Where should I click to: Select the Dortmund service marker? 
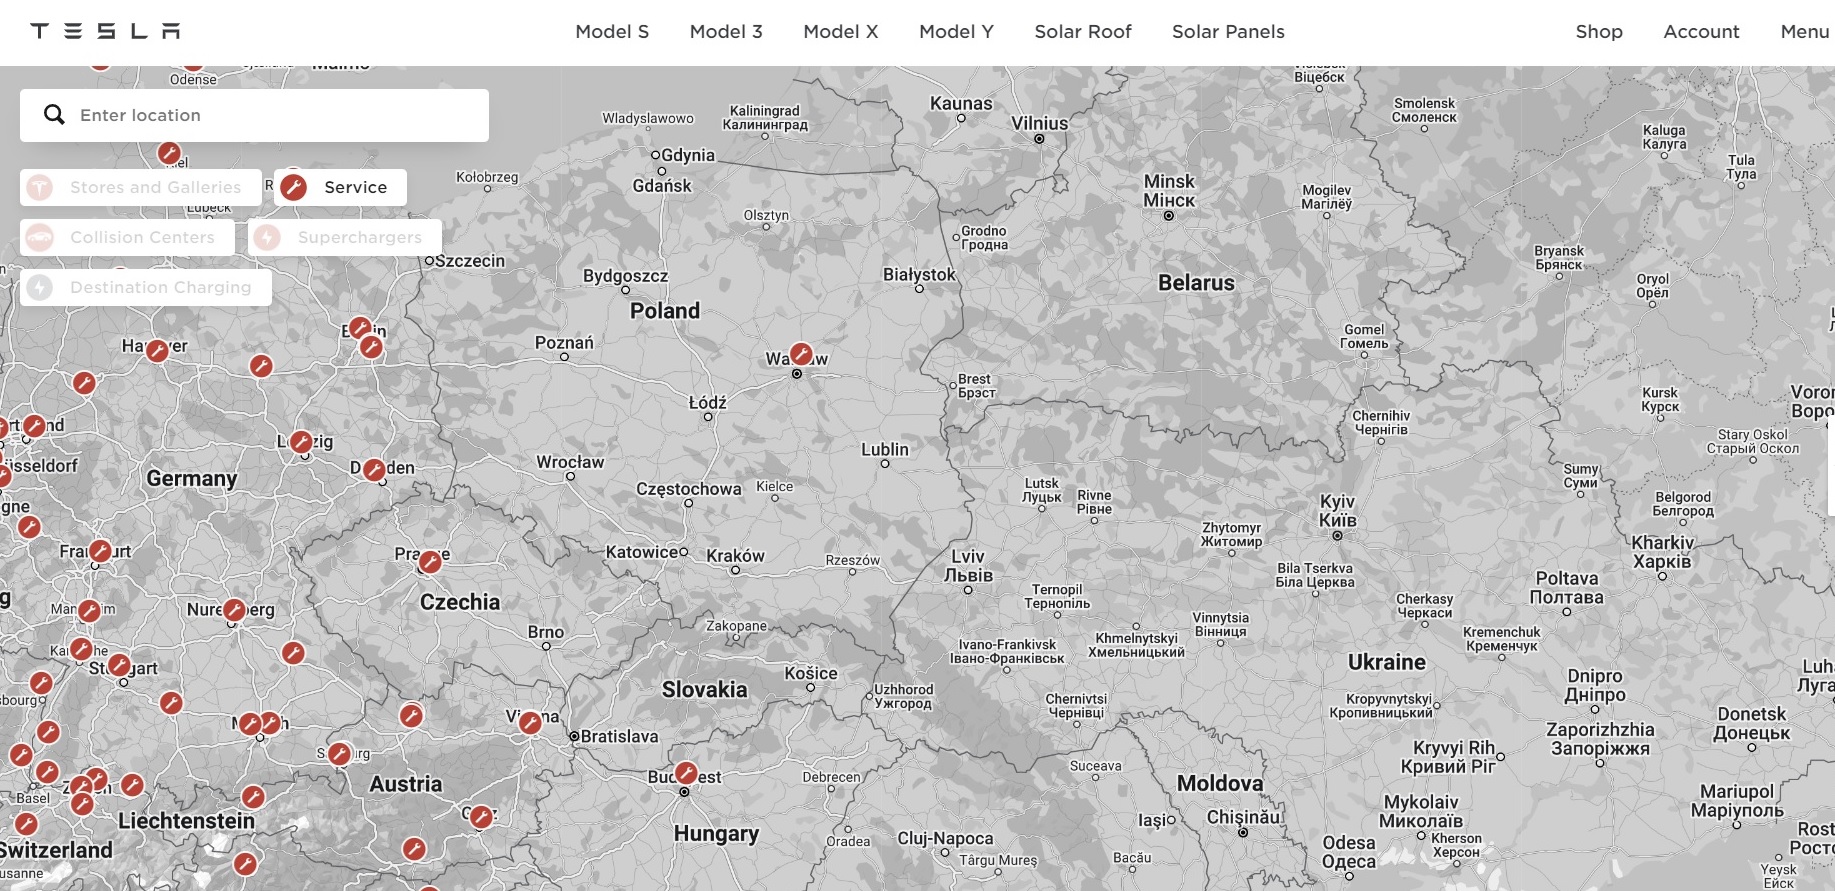coord(34,427)
